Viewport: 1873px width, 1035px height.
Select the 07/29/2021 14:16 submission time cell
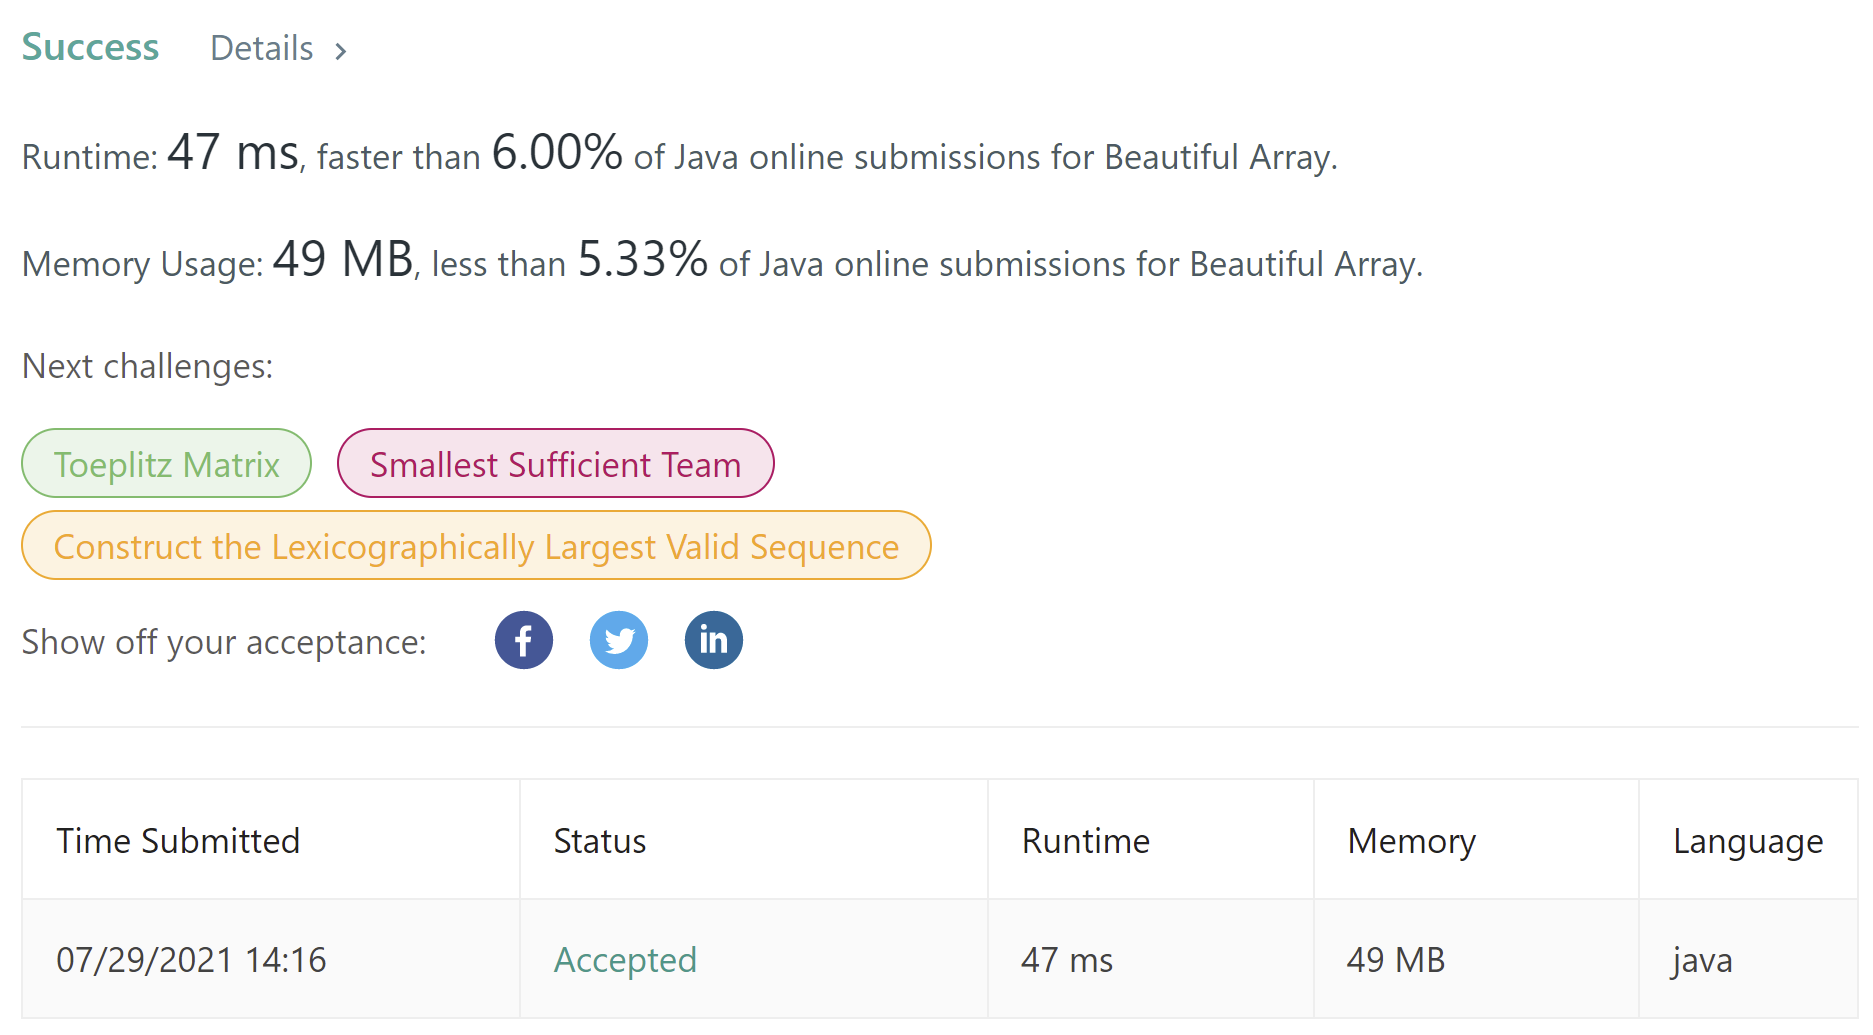coord(191,960)
